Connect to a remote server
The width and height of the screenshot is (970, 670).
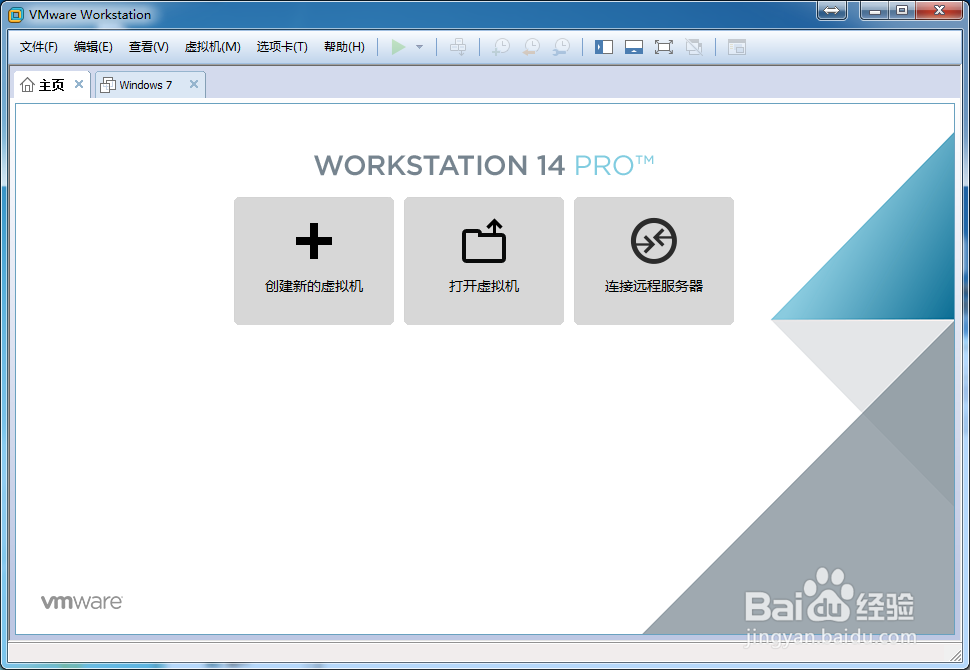tap(653, 260)
